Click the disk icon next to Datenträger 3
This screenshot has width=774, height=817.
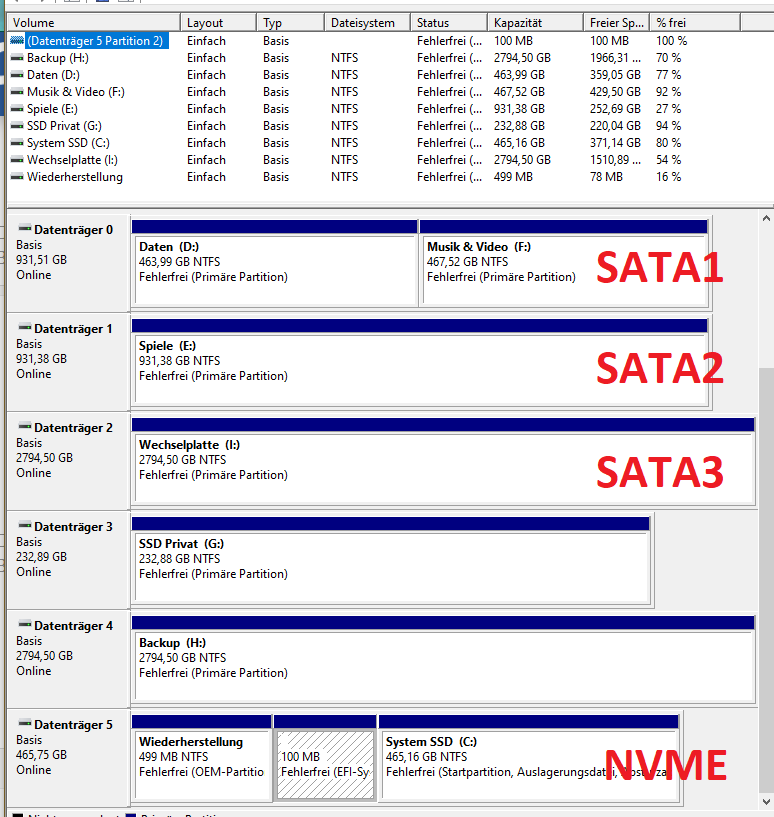tap(24, 525)
